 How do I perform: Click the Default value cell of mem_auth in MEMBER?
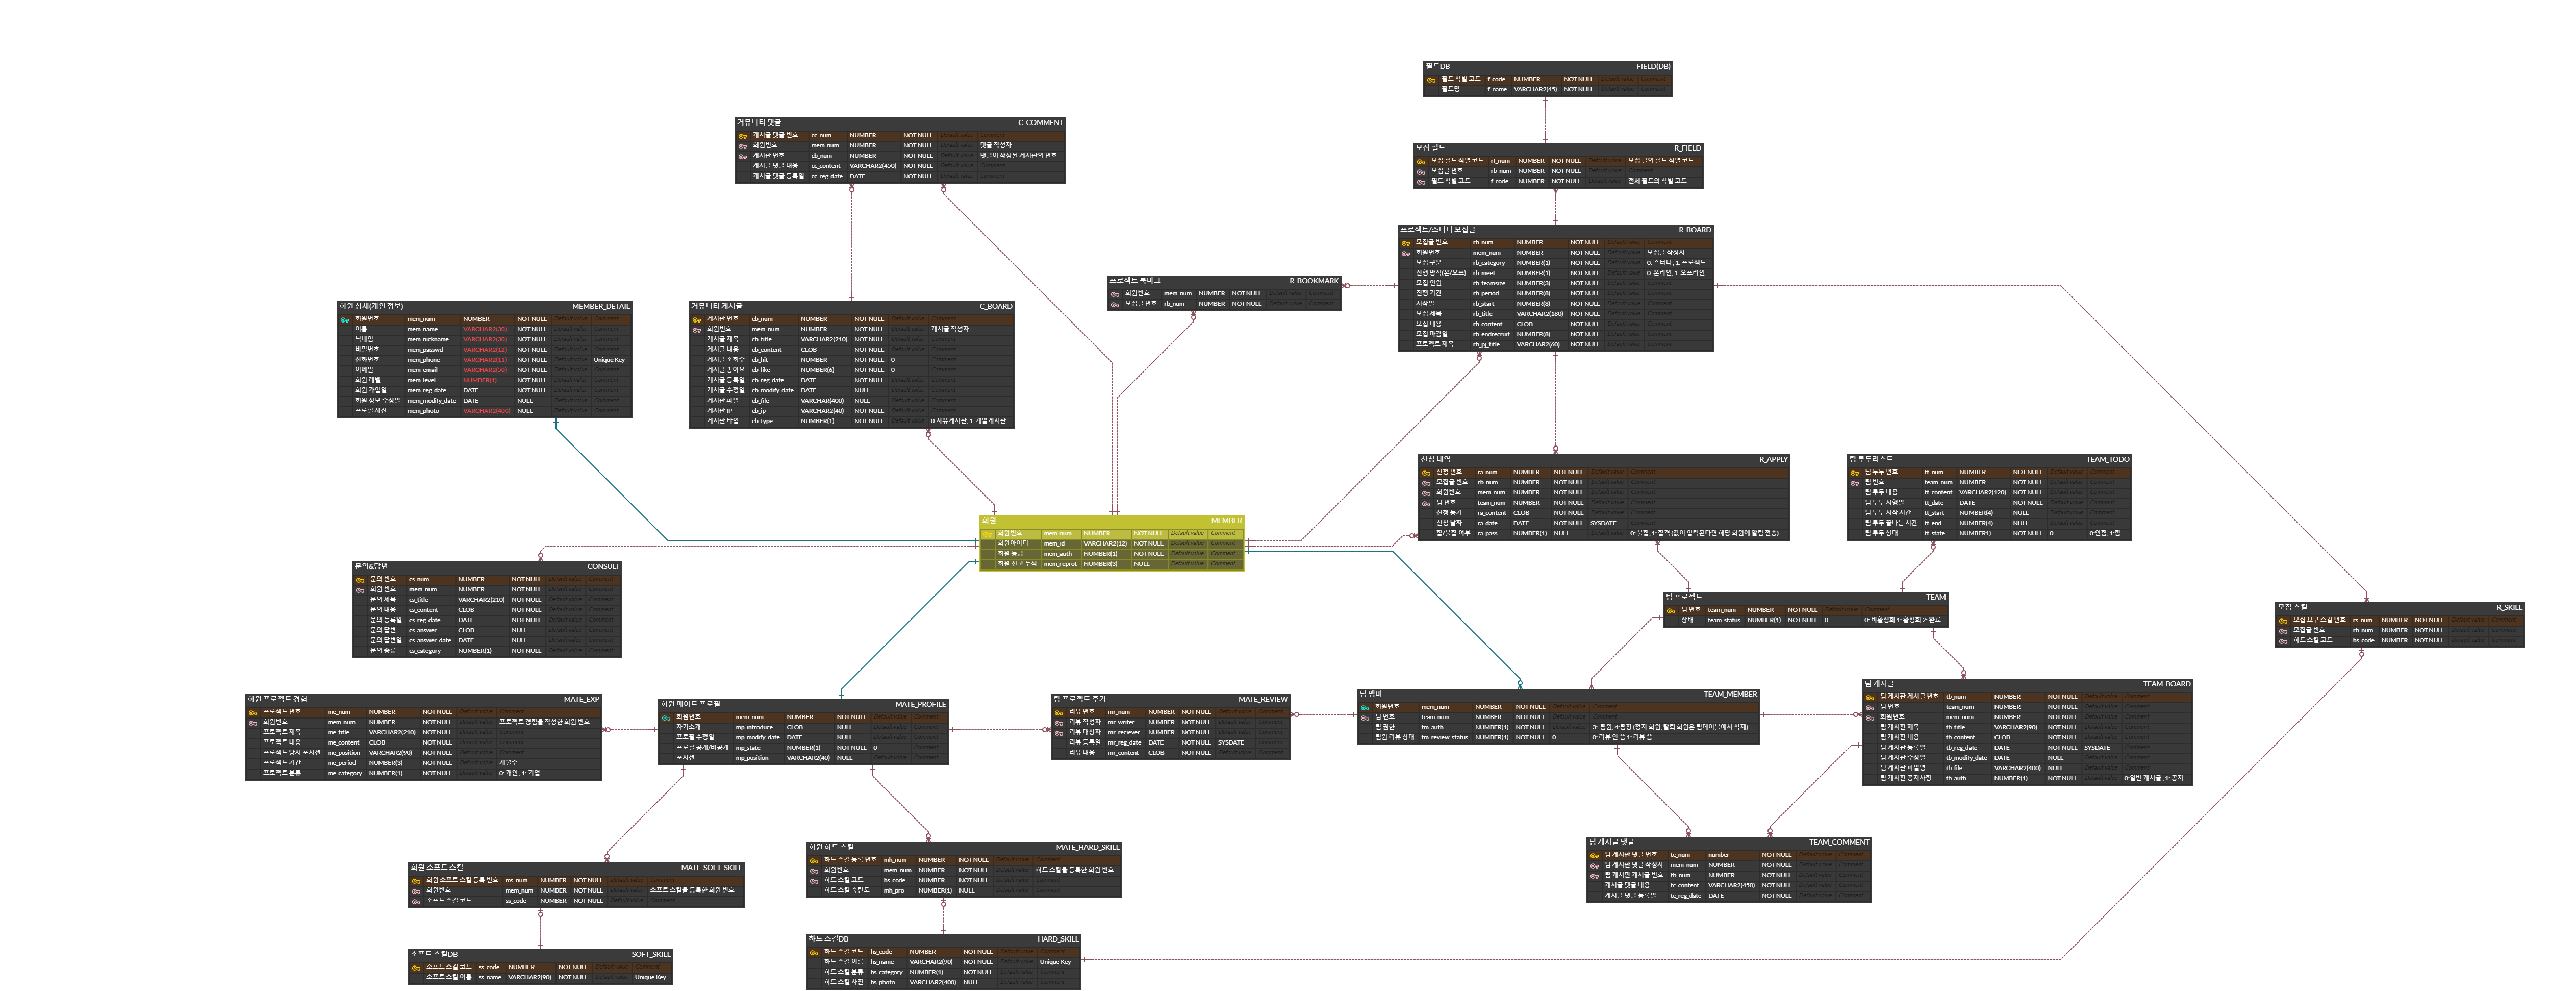[x=1187, y=554]
